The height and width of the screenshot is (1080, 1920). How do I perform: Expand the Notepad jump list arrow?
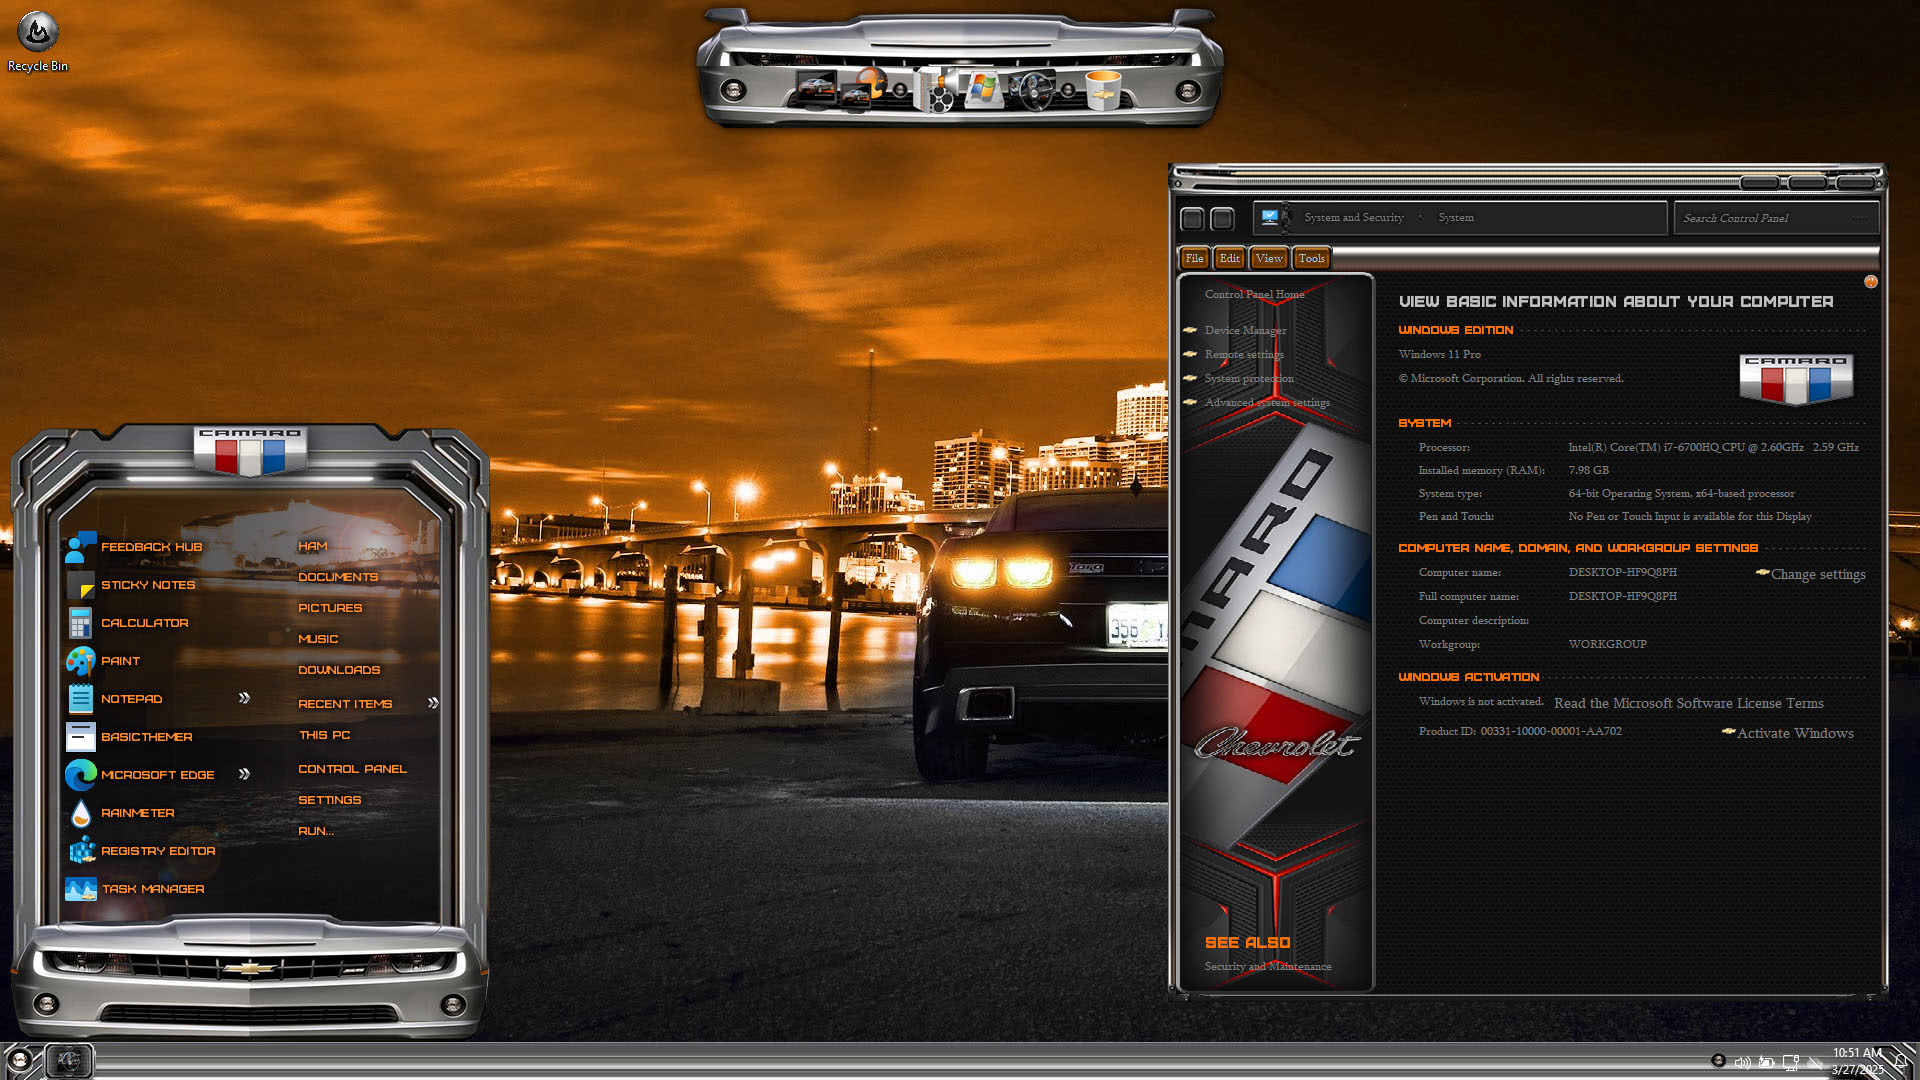(x=244, y=698)
